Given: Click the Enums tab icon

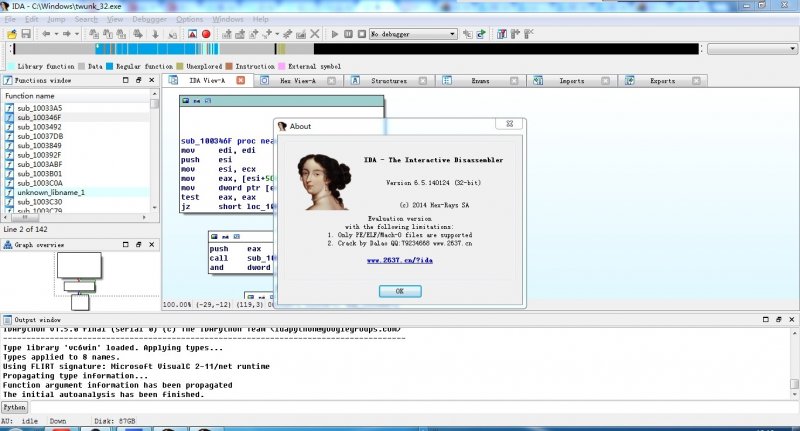Looking at the screenshot, I should click(x=447, y=80).
